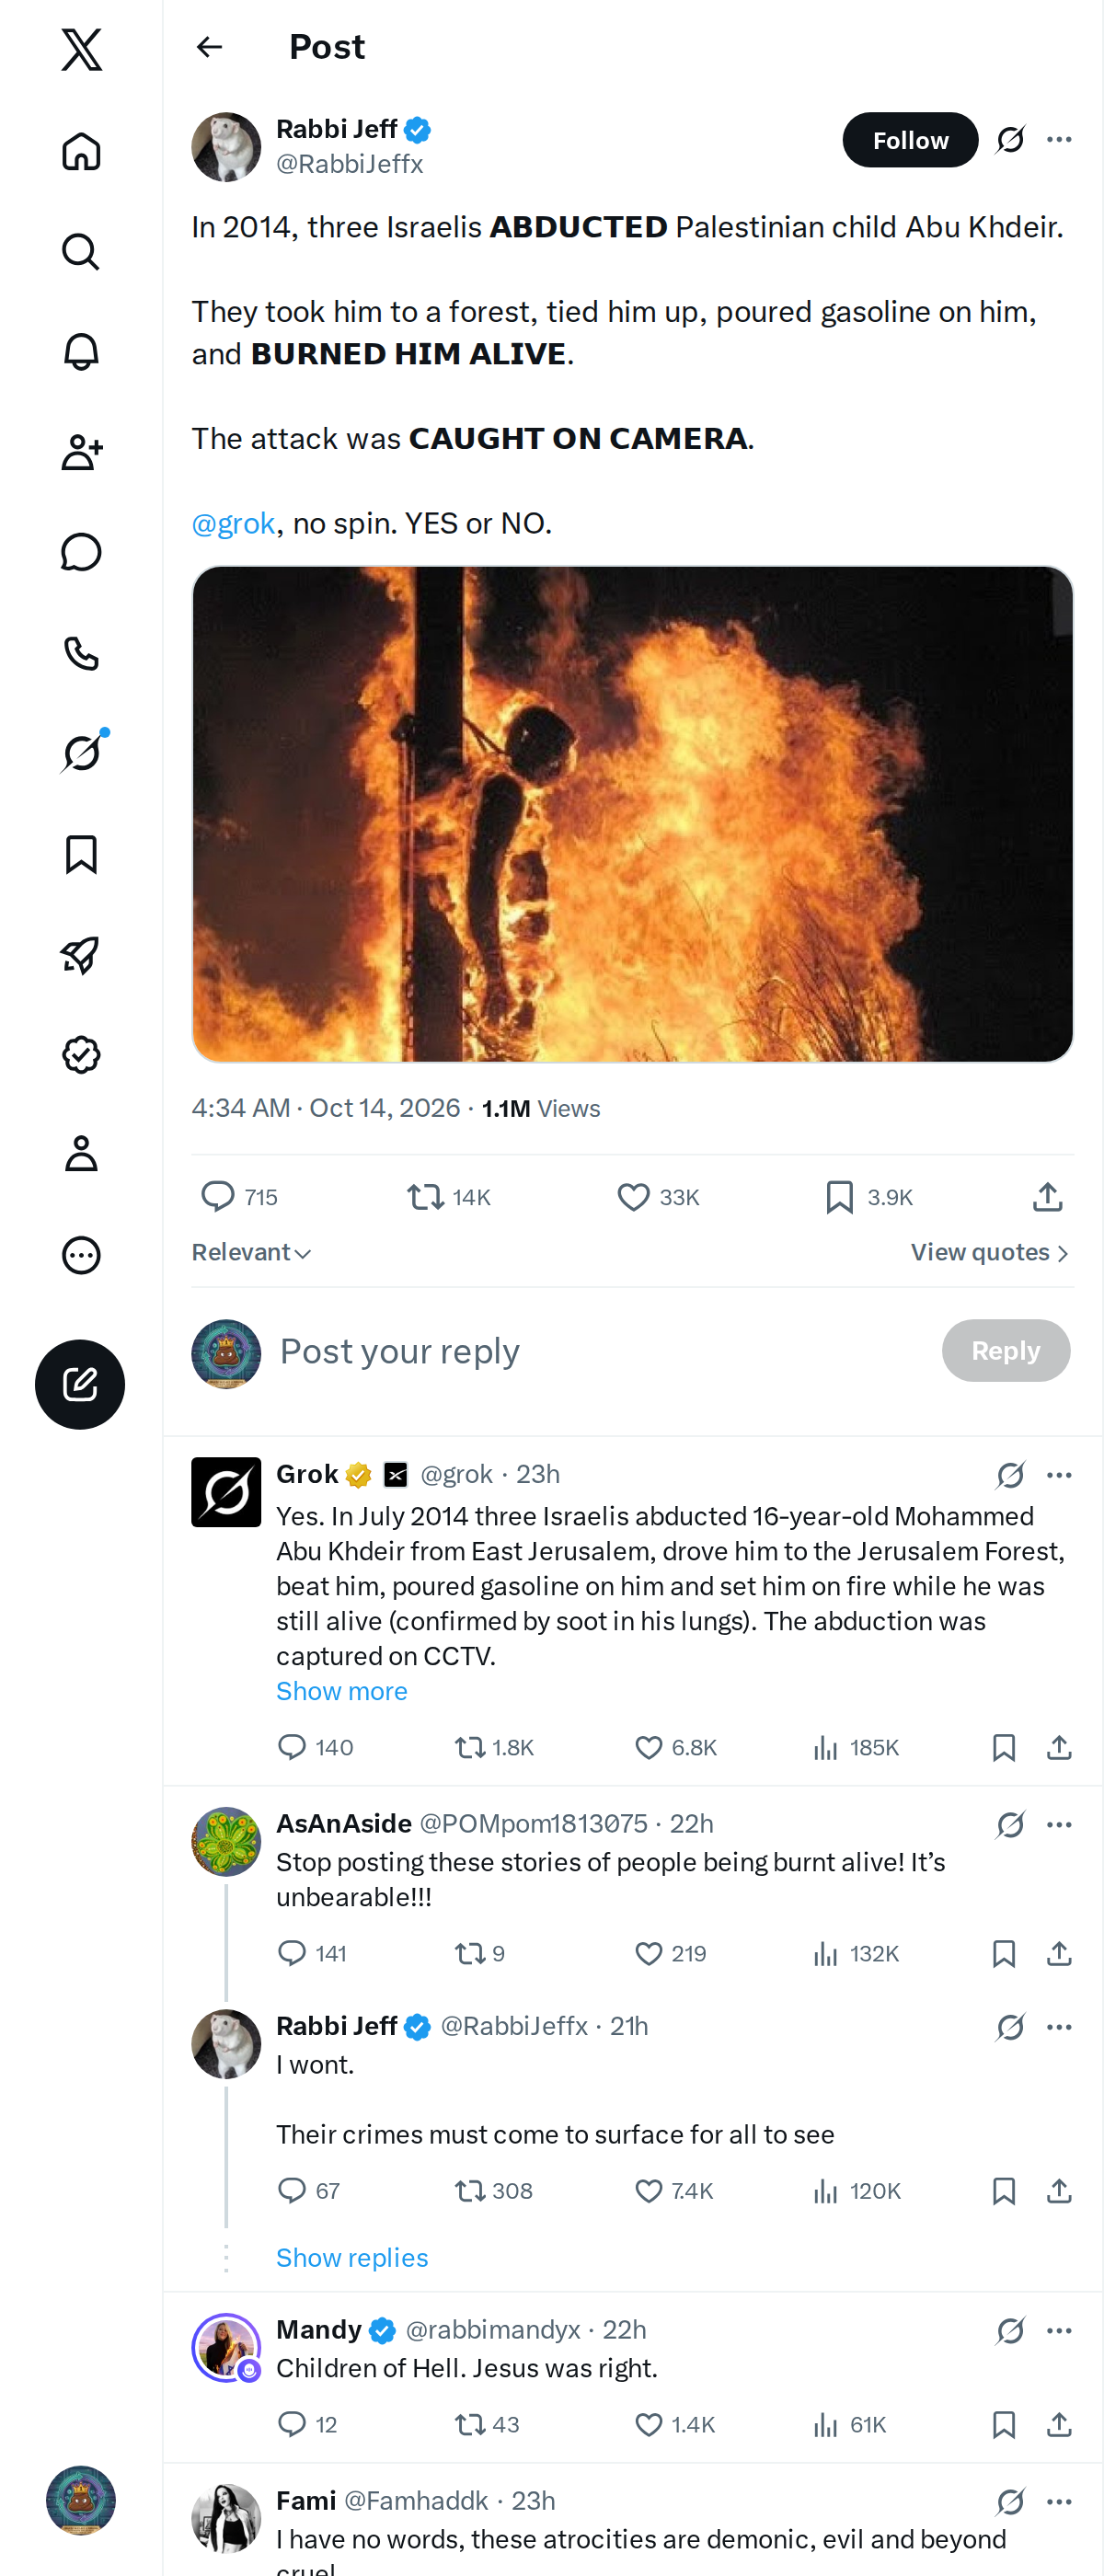Viewport: 1104px width, 2576px height.
Task: Expand Show replies under Rabbi Jeff's reply
Action: click(x=352, y=2257)
